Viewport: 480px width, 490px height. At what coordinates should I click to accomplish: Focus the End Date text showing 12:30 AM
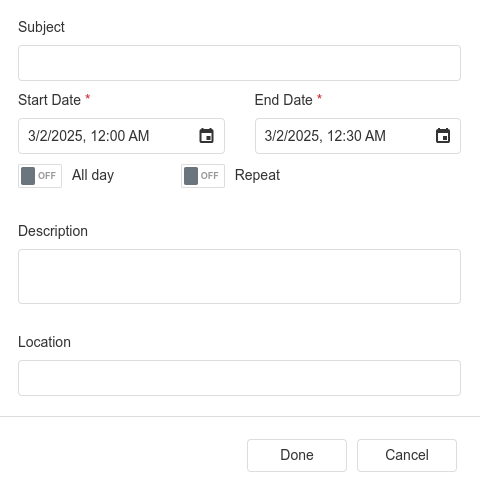tap(325, 136)
